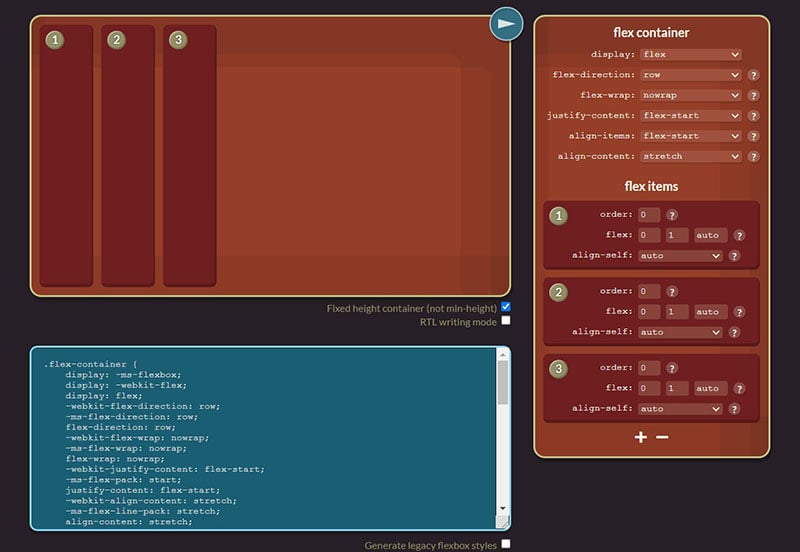Toggle Fixed height container checkbox

(x=506, y=307)
